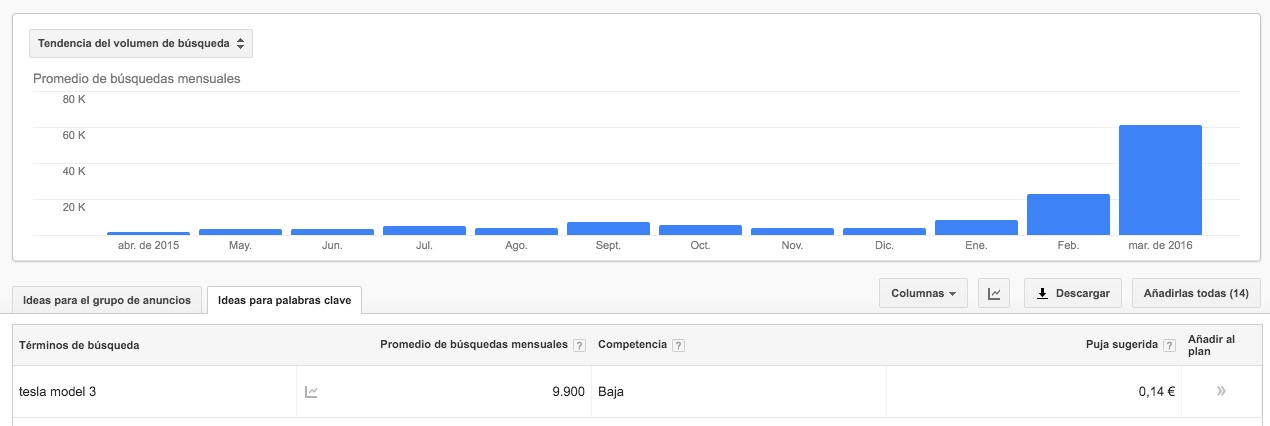Expand the Columnas dropdown menu
The width and height of the screenshot is (1270, 426).
[x=922, y=293]
